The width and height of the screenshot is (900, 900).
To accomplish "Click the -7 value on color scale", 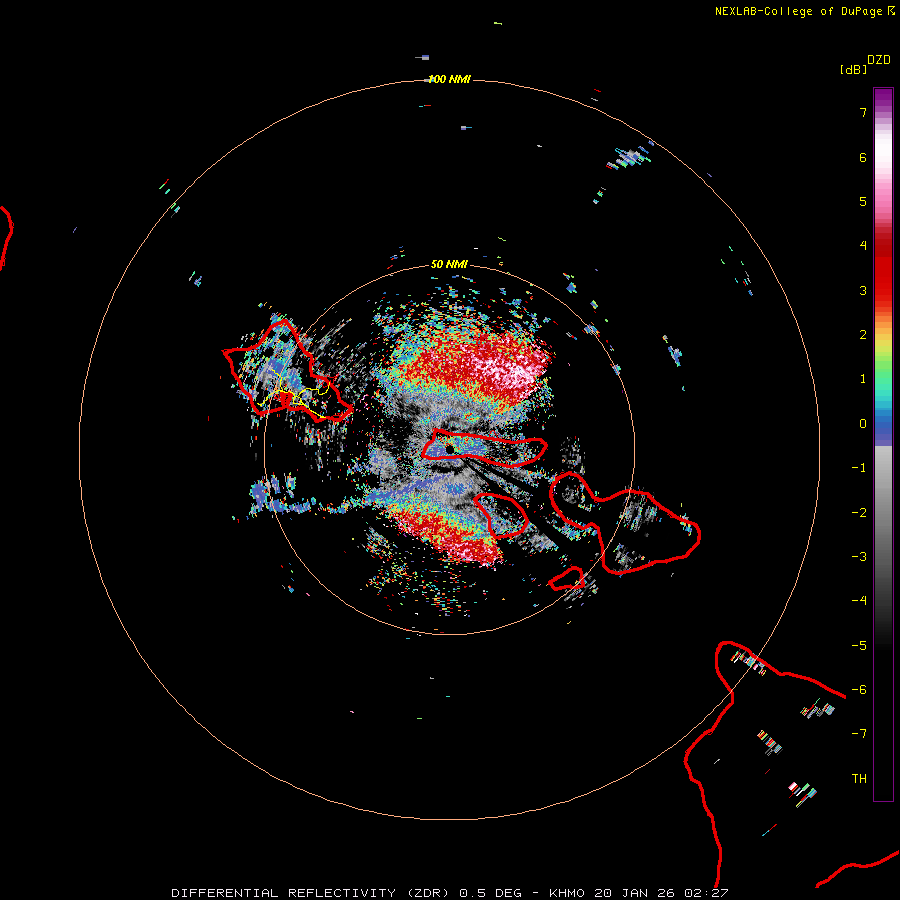I will [859, 734].
